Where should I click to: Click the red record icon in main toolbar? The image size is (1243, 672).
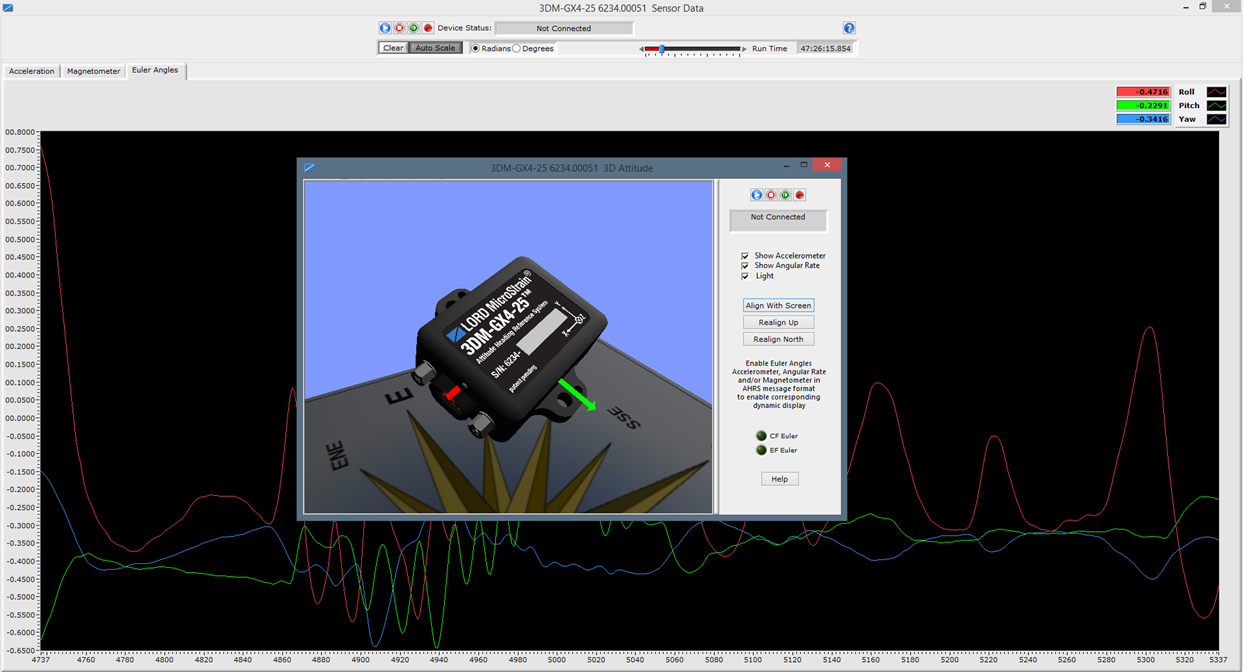[x=428, y=28]
